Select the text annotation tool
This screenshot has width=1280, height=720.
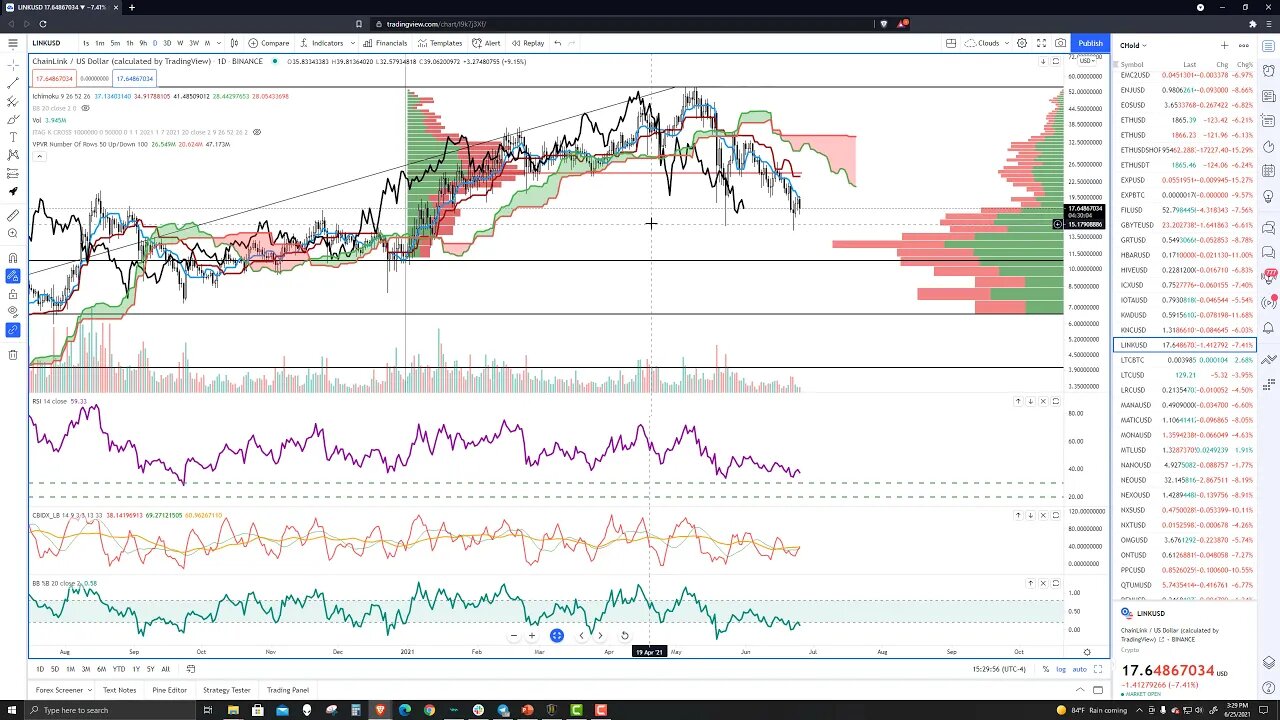[x=13, y=137]
